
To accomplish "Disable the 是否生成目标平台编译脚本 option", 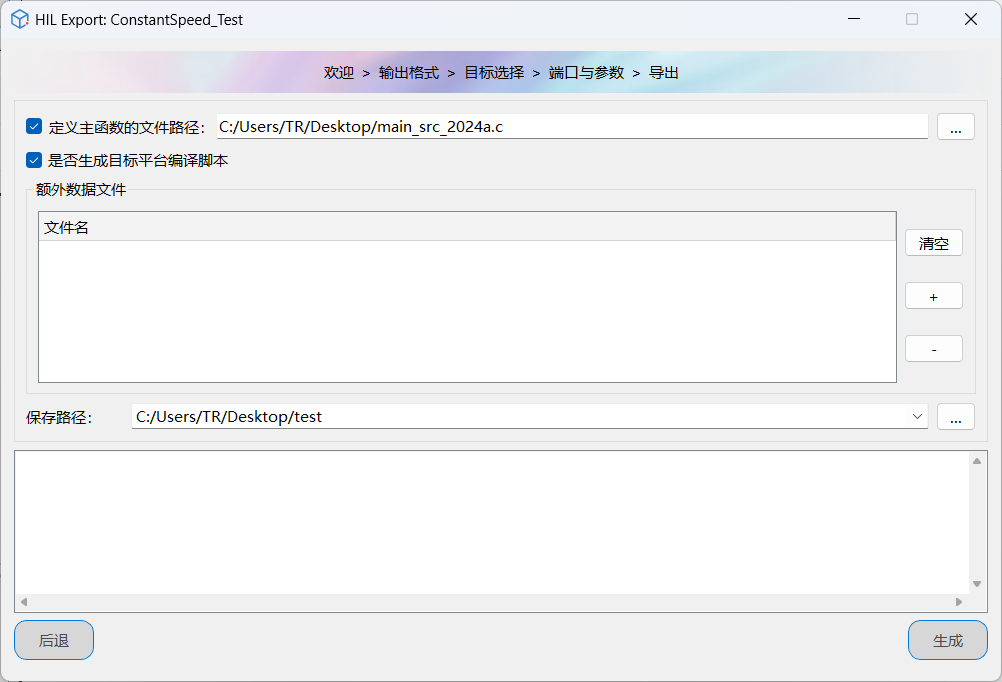I will [x=34, y=160].
